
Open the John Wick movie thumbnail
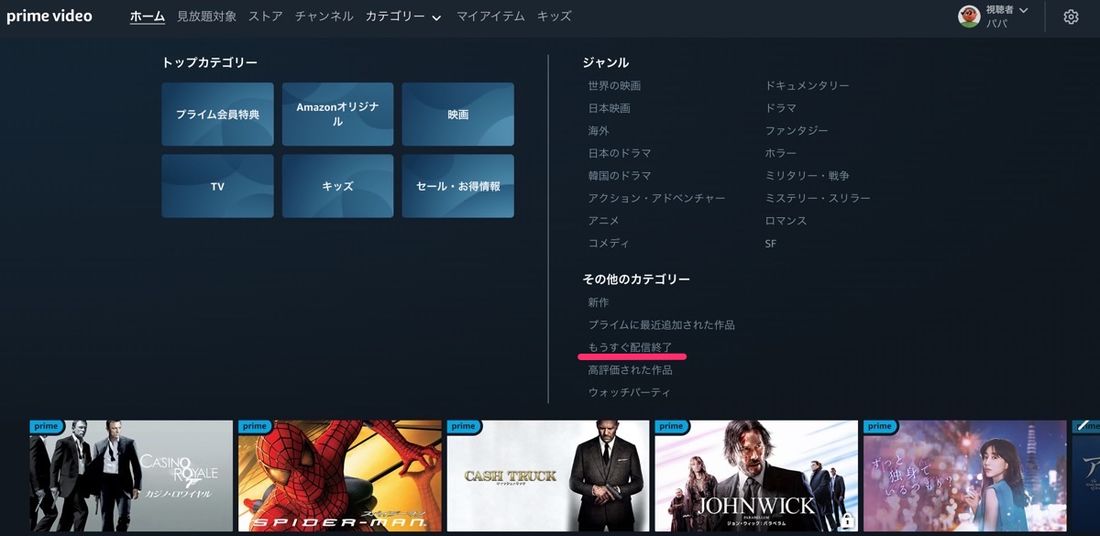point(756,476)
